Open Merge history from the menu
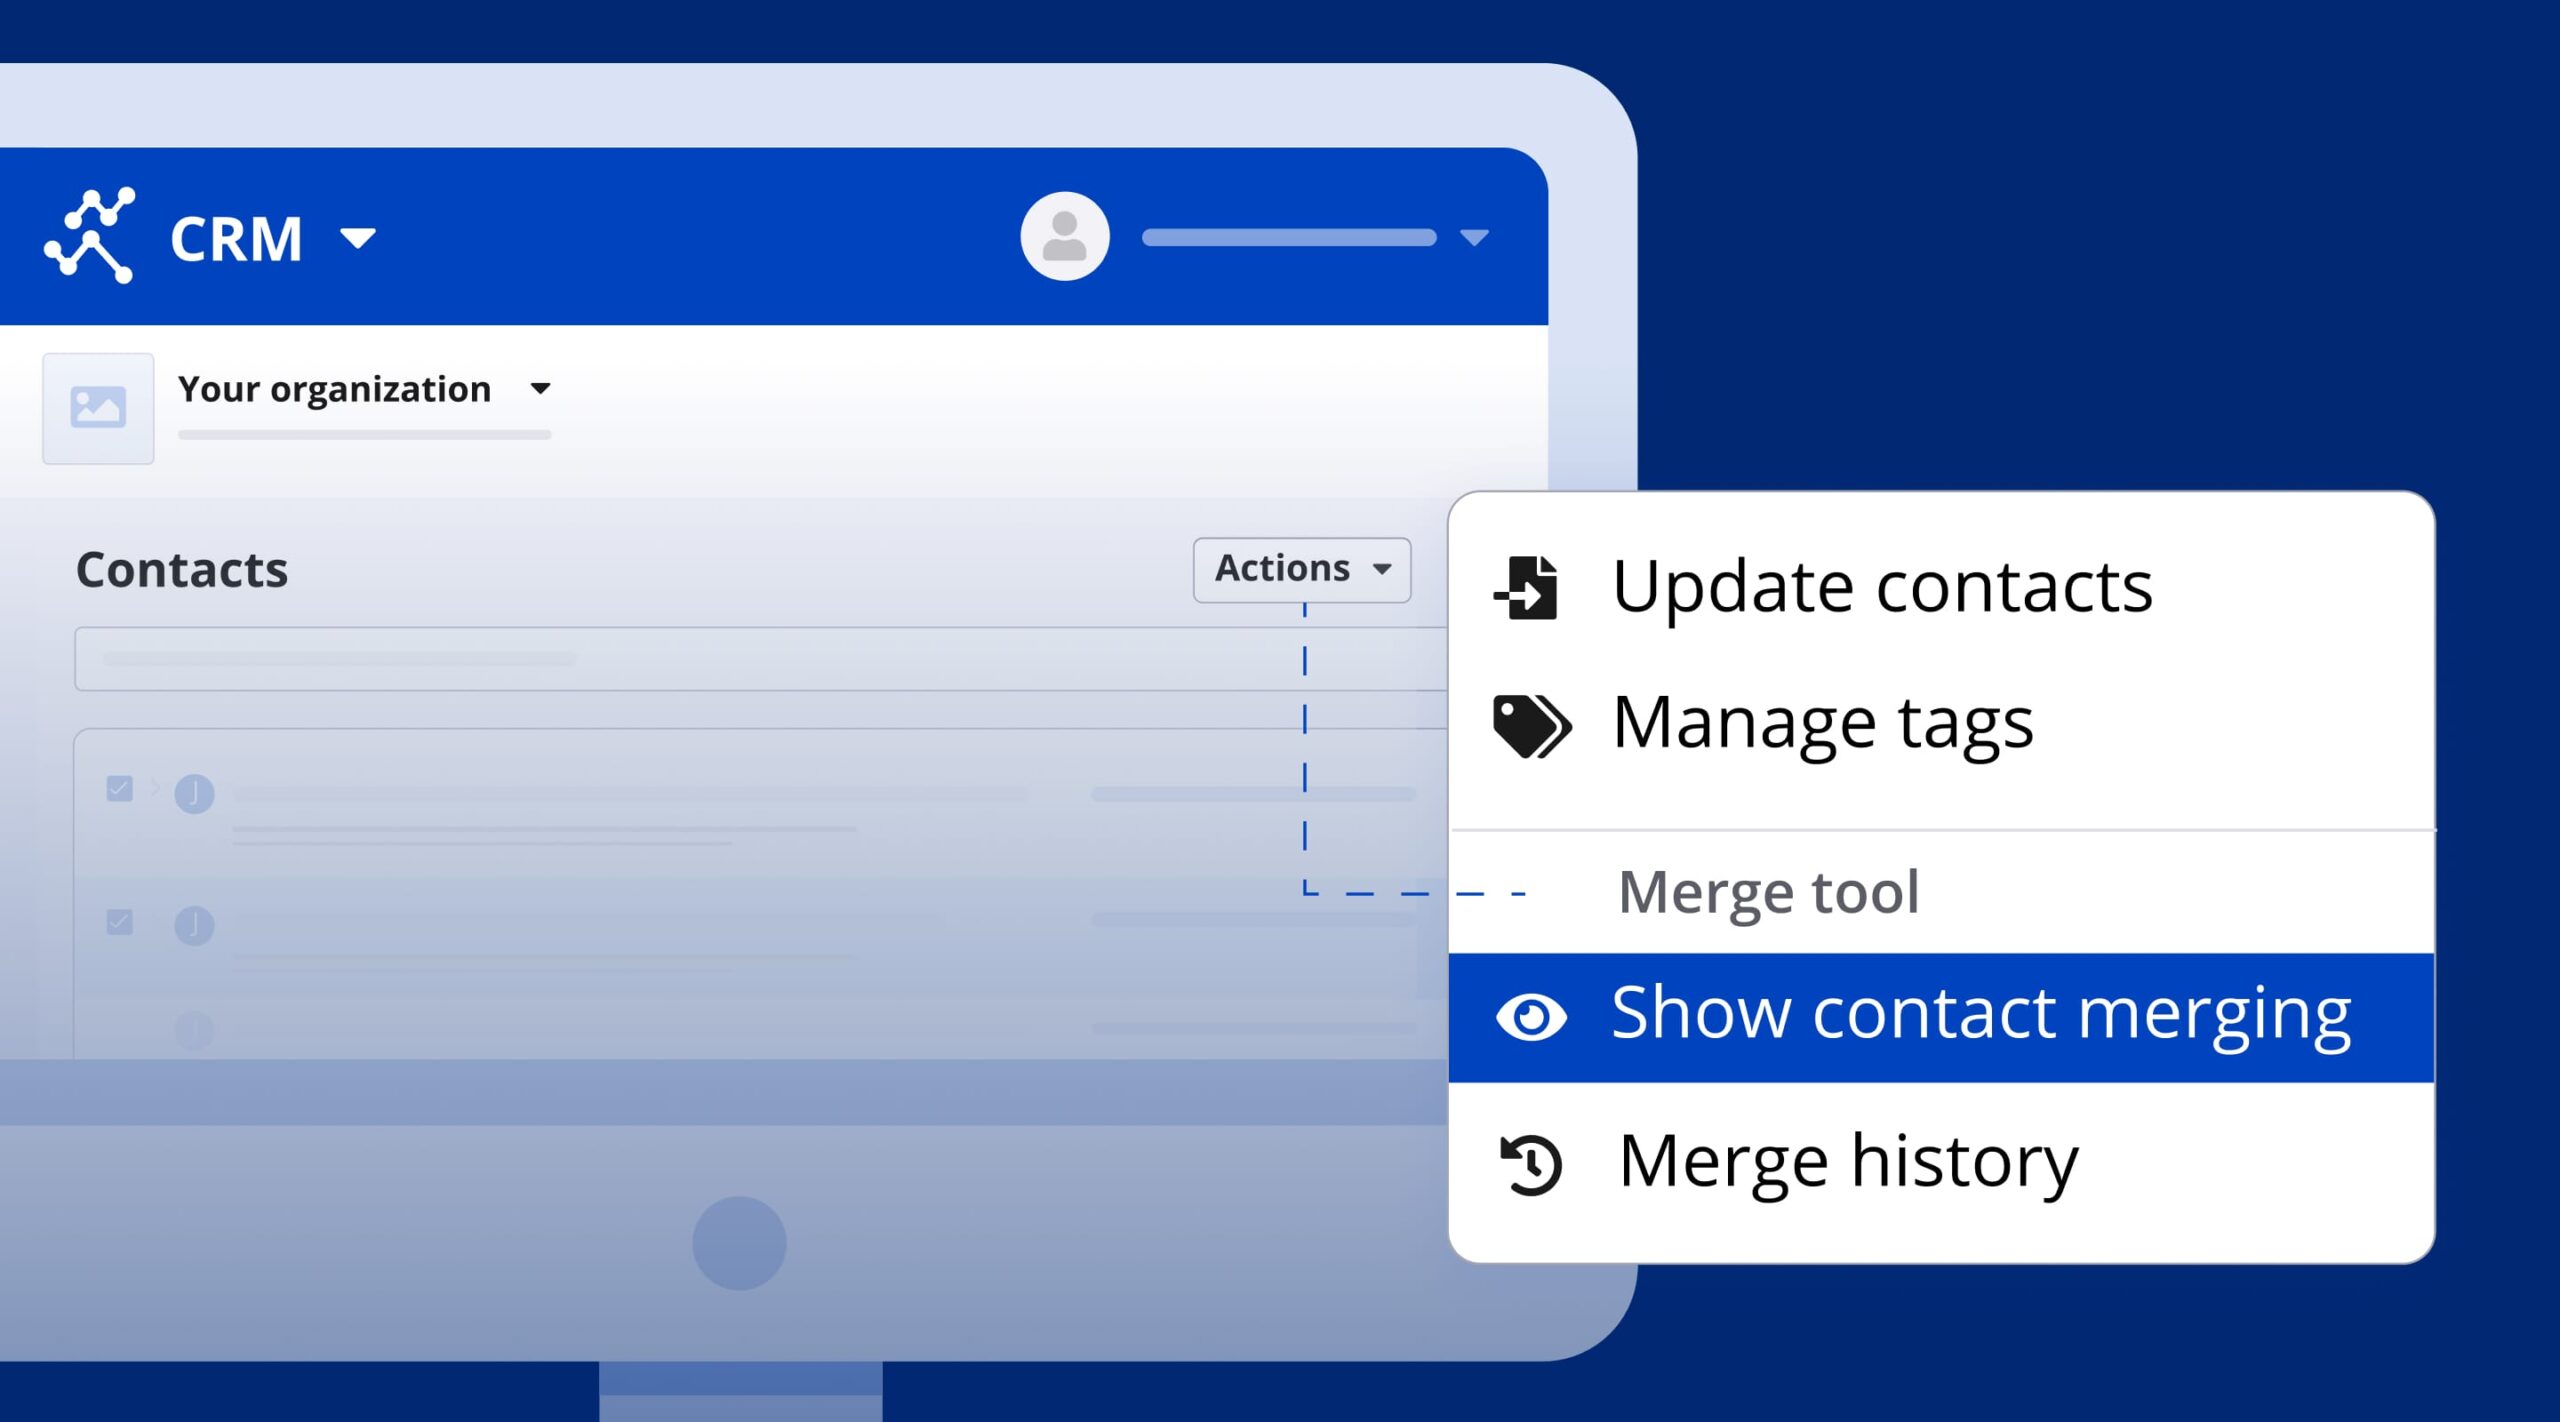The width and height of the screenshot is (2560, 1422). click(x=1847, y=1163)
